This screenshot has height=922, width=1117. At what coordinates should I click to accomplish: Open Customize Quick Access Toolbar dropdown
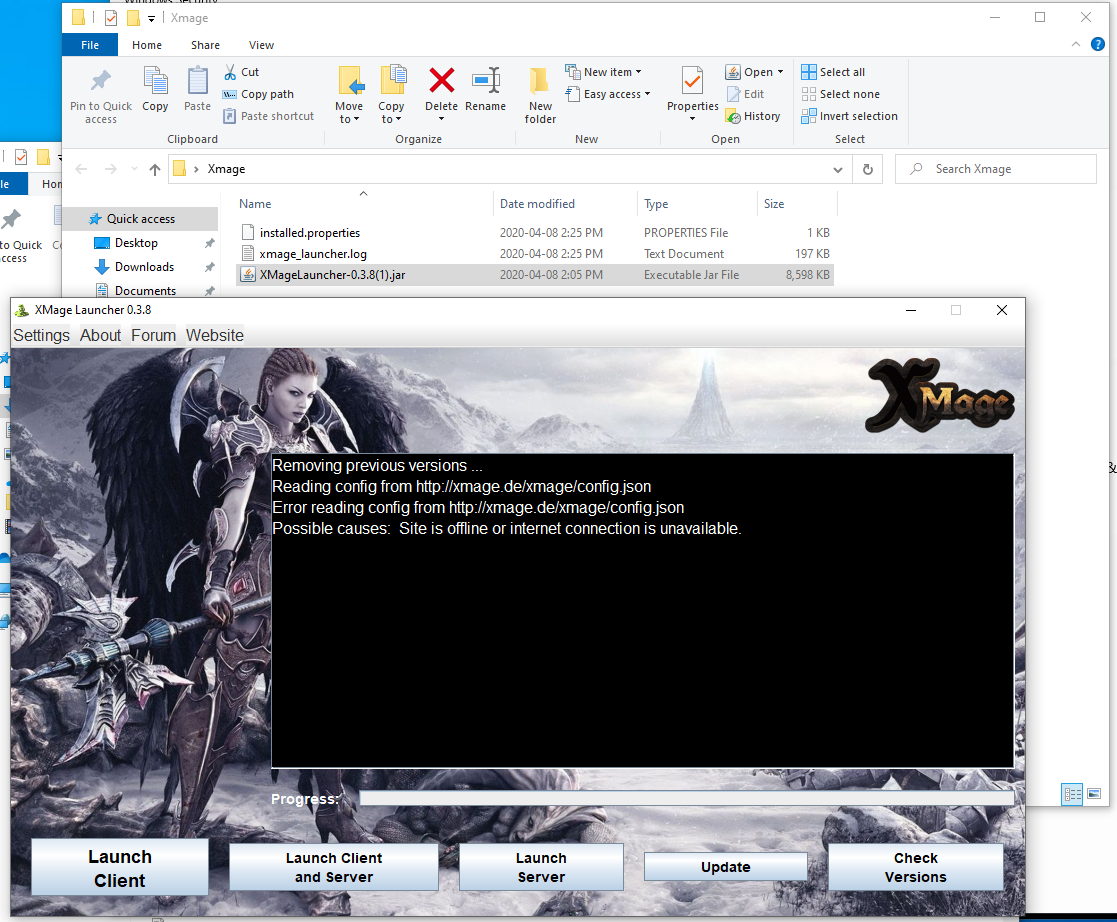pyautogui.click(x=151, y=19)
